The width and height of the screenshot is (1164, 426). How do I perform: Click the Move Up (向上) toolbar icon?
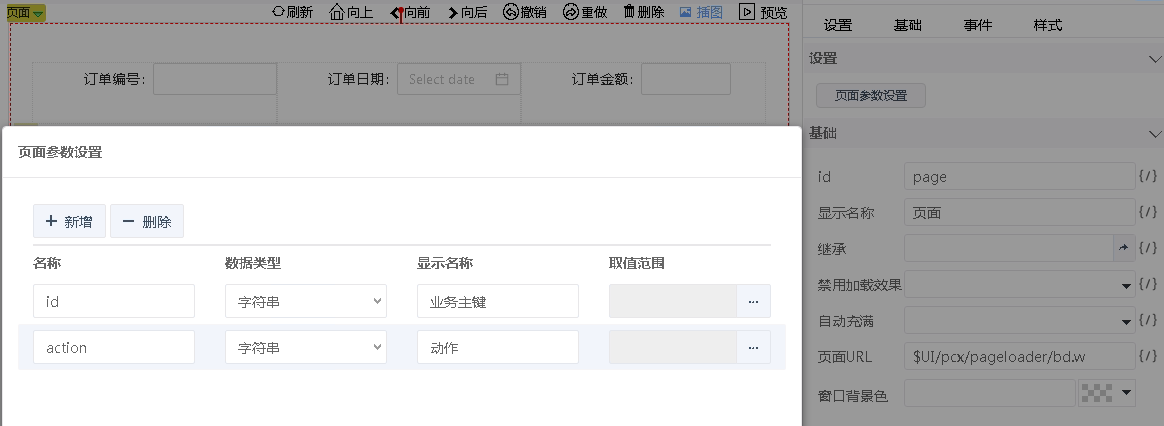click(337, 12)
